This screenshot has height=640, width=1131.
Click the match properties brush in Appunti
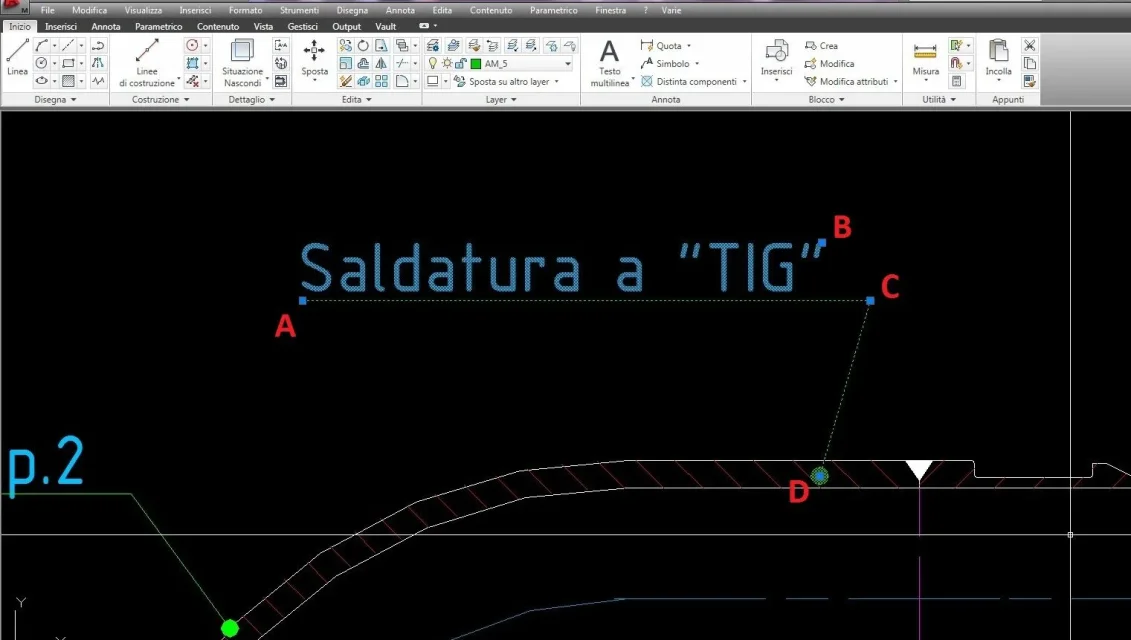pos(1029,81)
